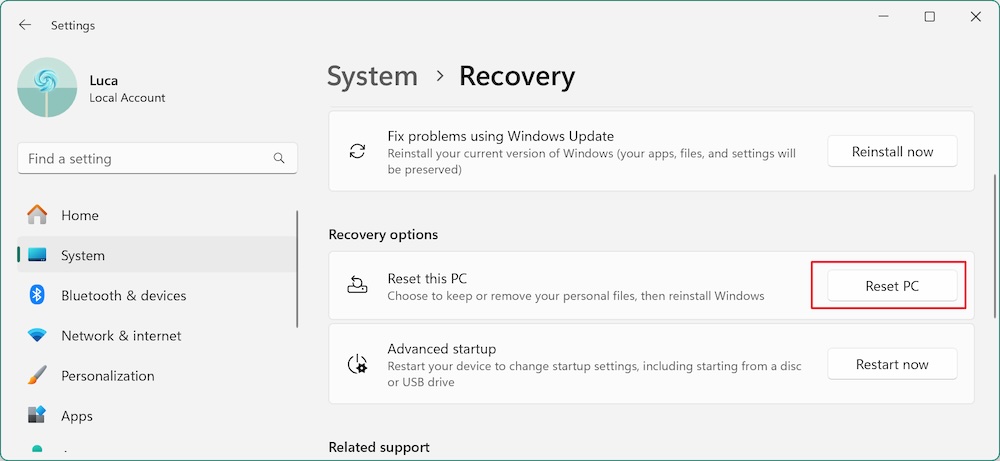Click the Advanced startup power-gear icon
Viewport: 1000px width, 461px height.
click(357, 363)
